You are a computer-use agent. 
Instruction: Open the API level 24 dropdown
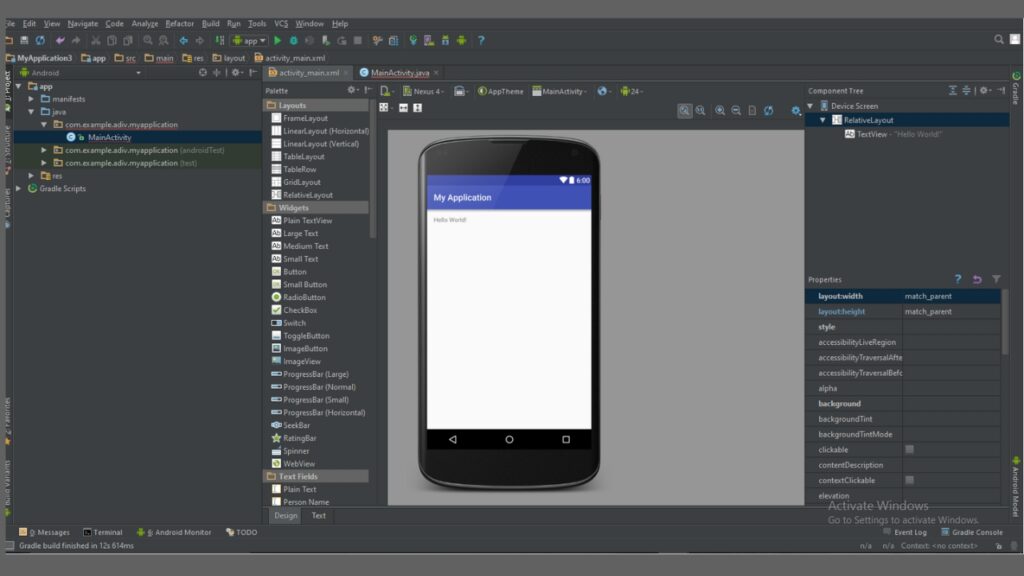[630, 91]
